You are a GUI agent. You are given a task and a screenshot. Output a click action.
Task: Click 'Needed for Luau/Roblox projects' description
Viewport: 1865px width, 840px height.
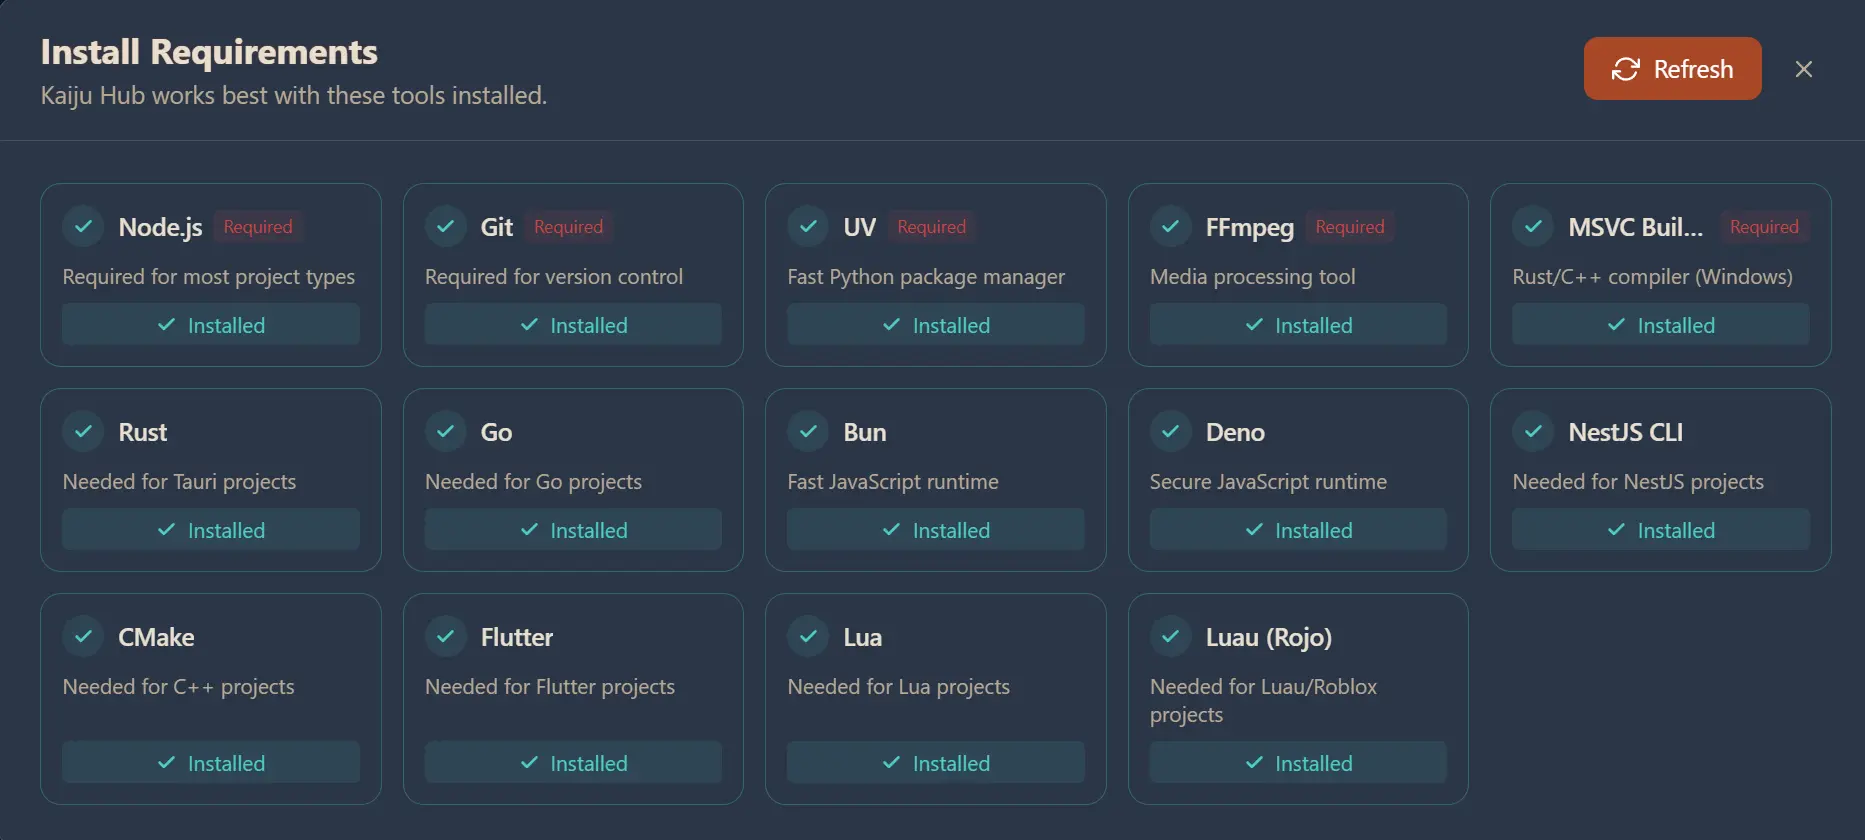tap(1264, 701)
